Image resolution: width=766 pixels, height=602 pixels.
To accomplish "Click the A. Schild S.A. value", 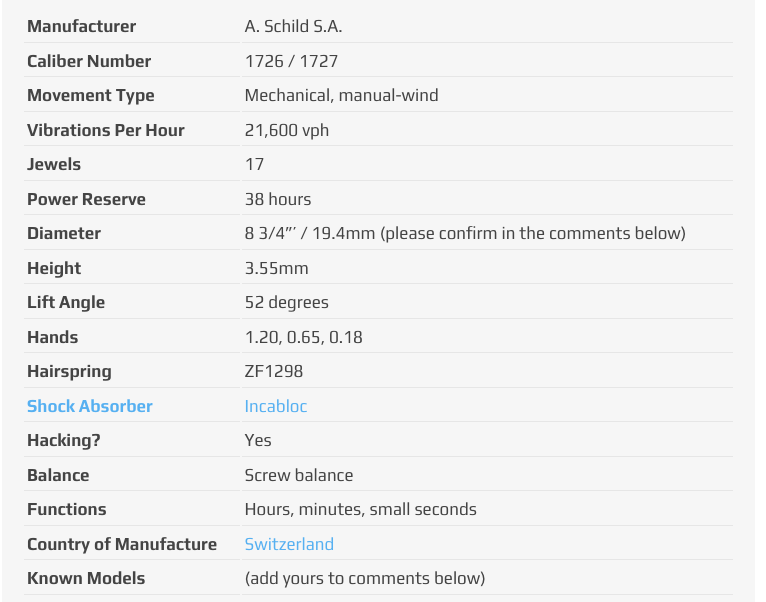I will click(x=293, y=26).
